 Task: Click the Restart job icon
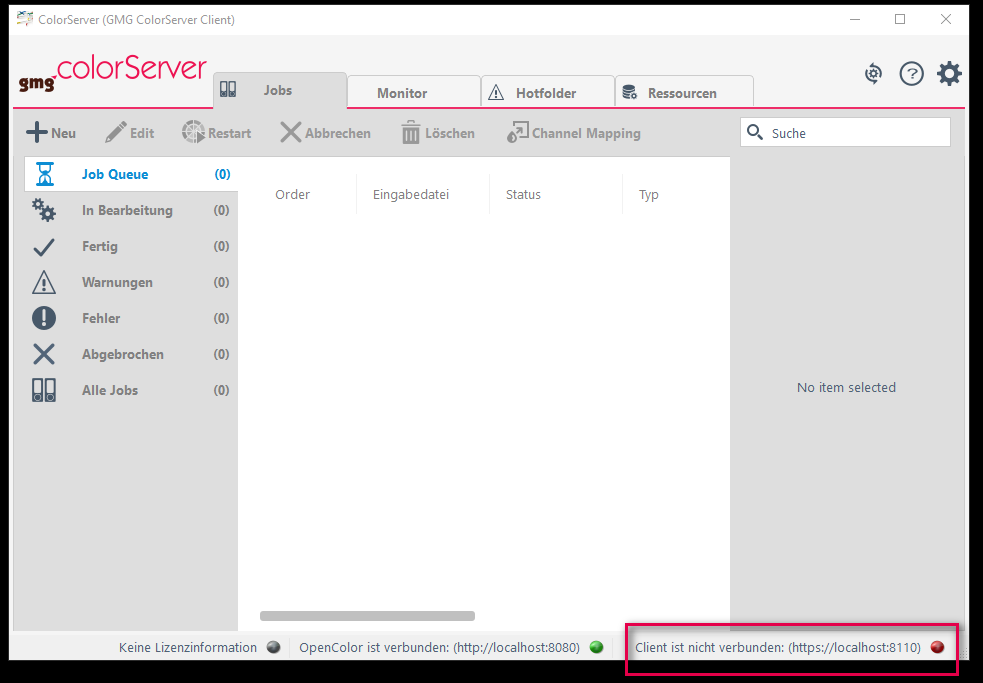tap(193, 132)
